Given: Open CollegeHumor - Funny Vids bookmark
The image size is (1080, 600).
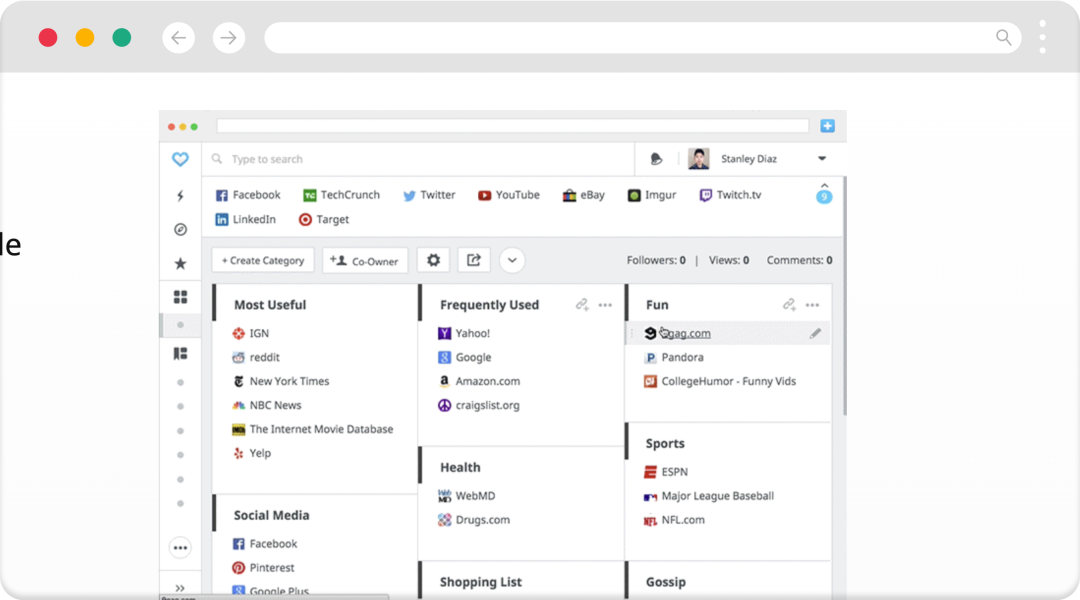Looking at the screenshot, I should pos(720,382).
